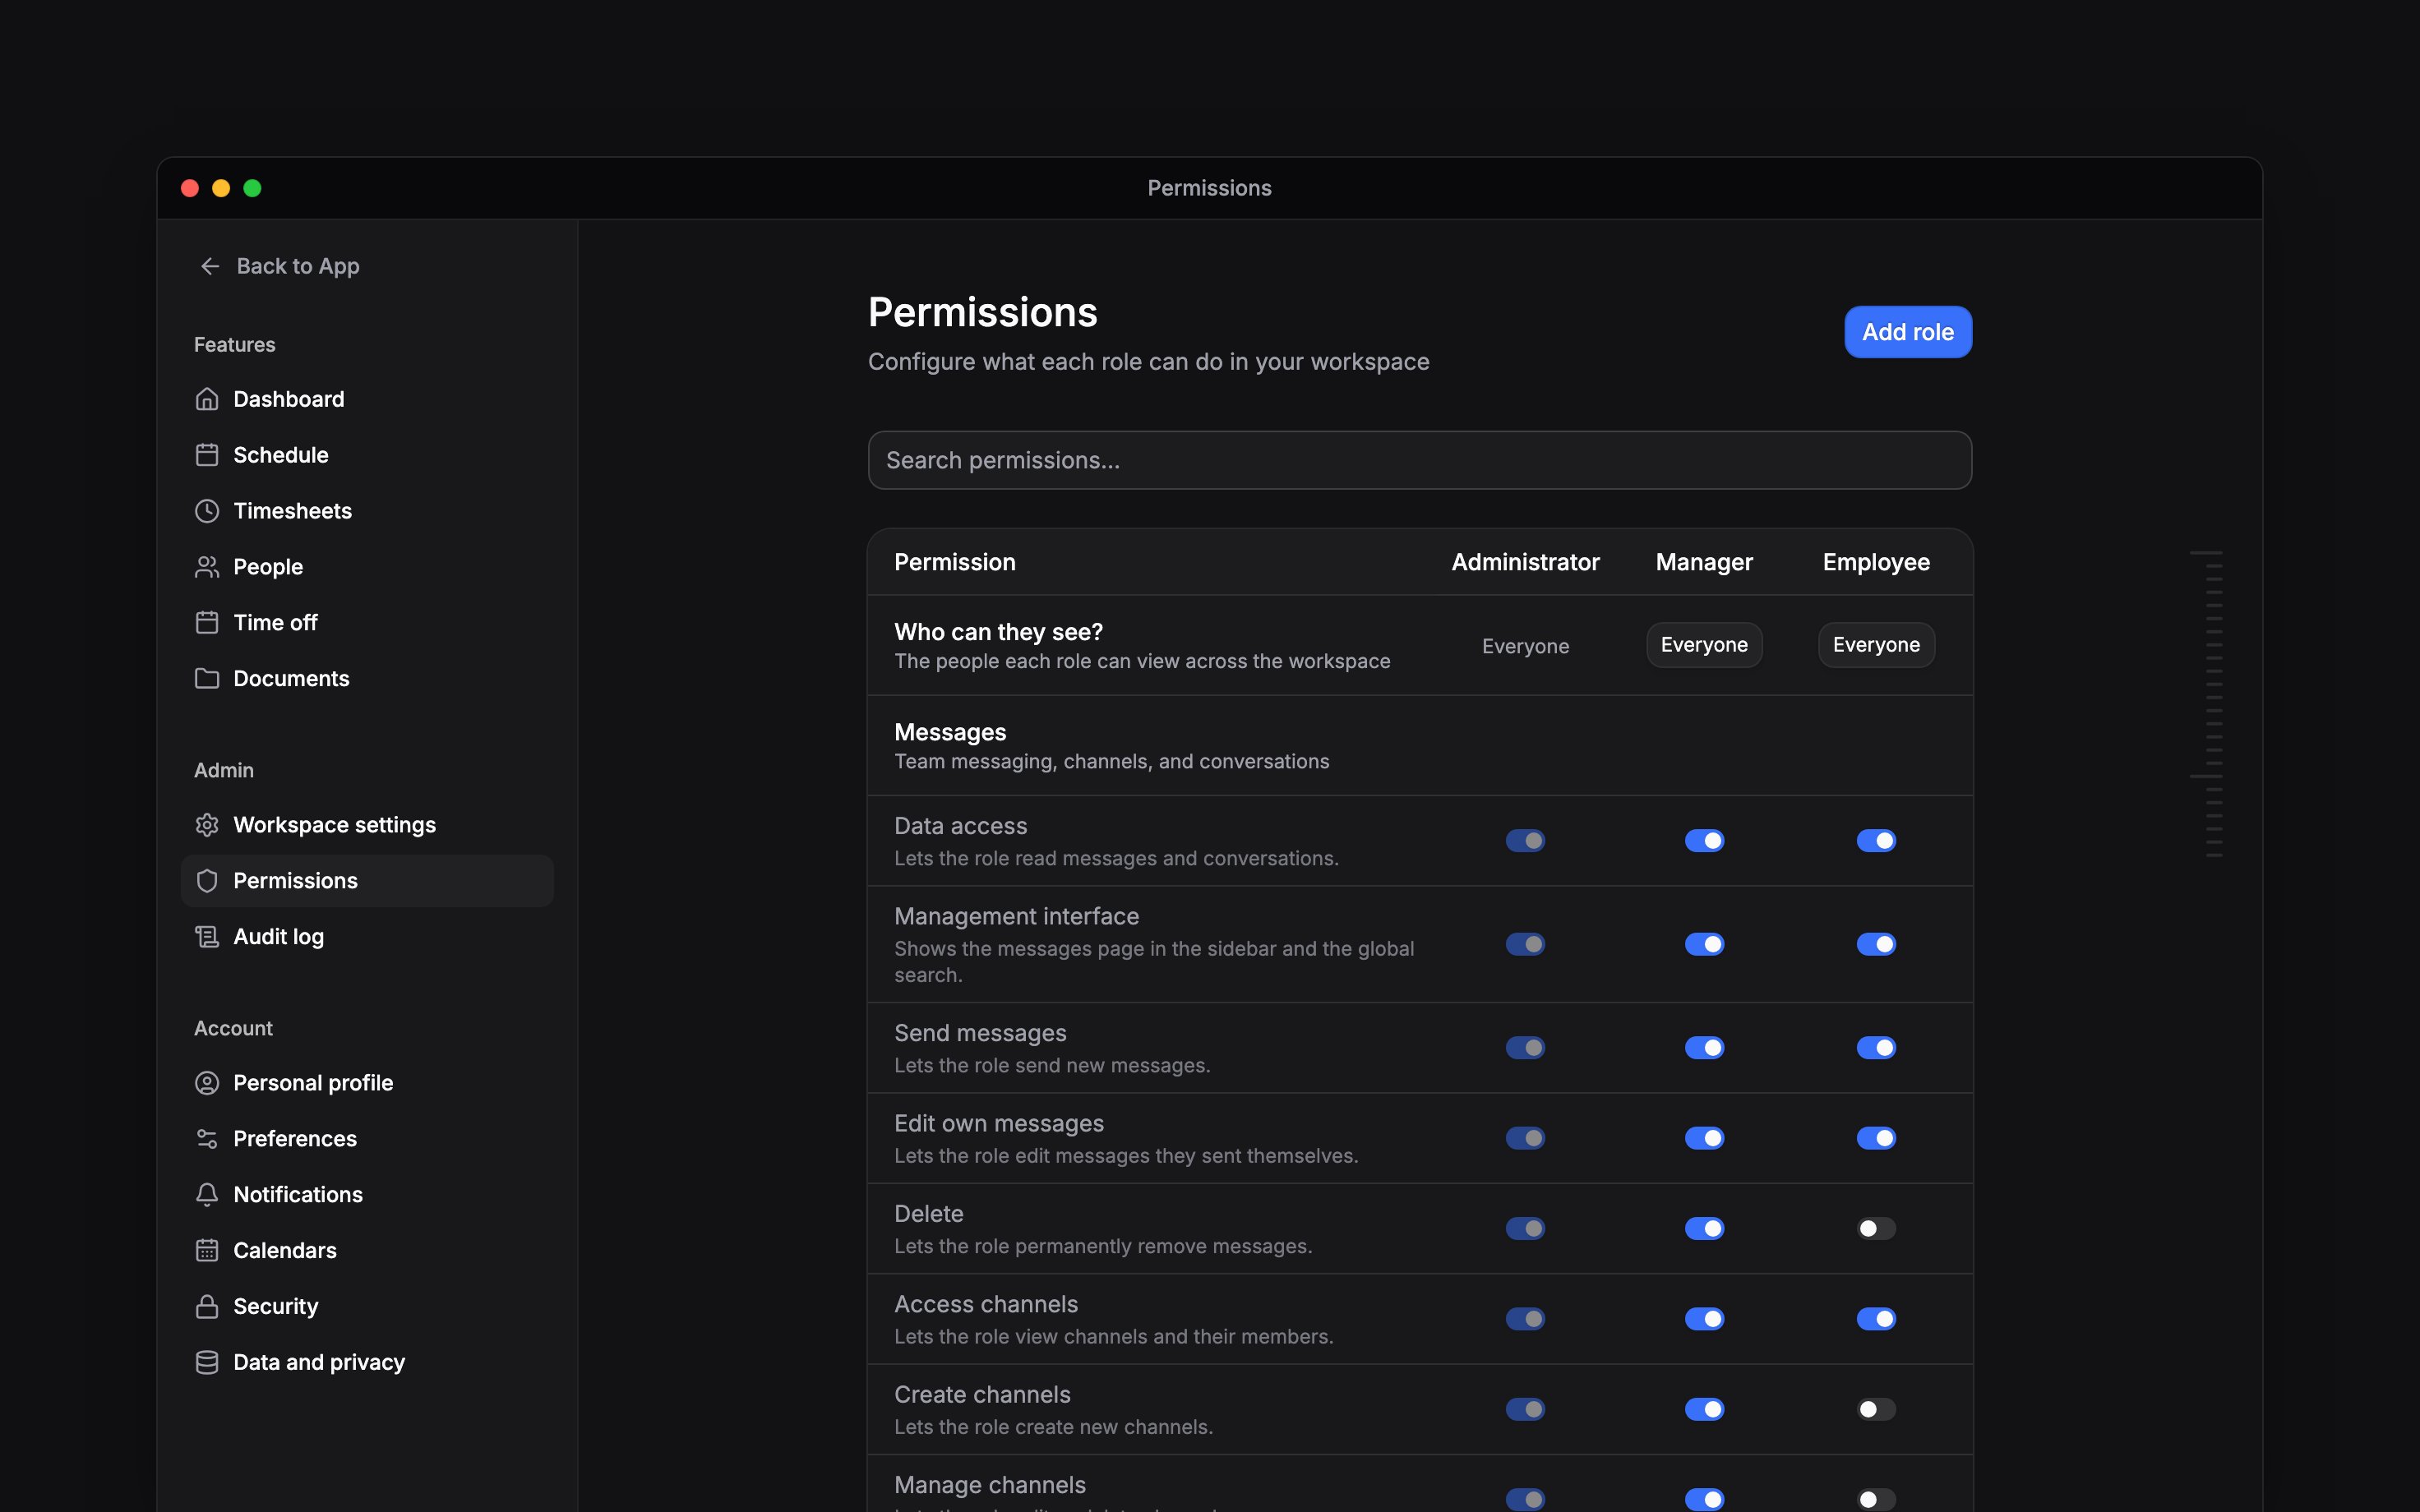Open Audit log section

[x=367, y=937]
